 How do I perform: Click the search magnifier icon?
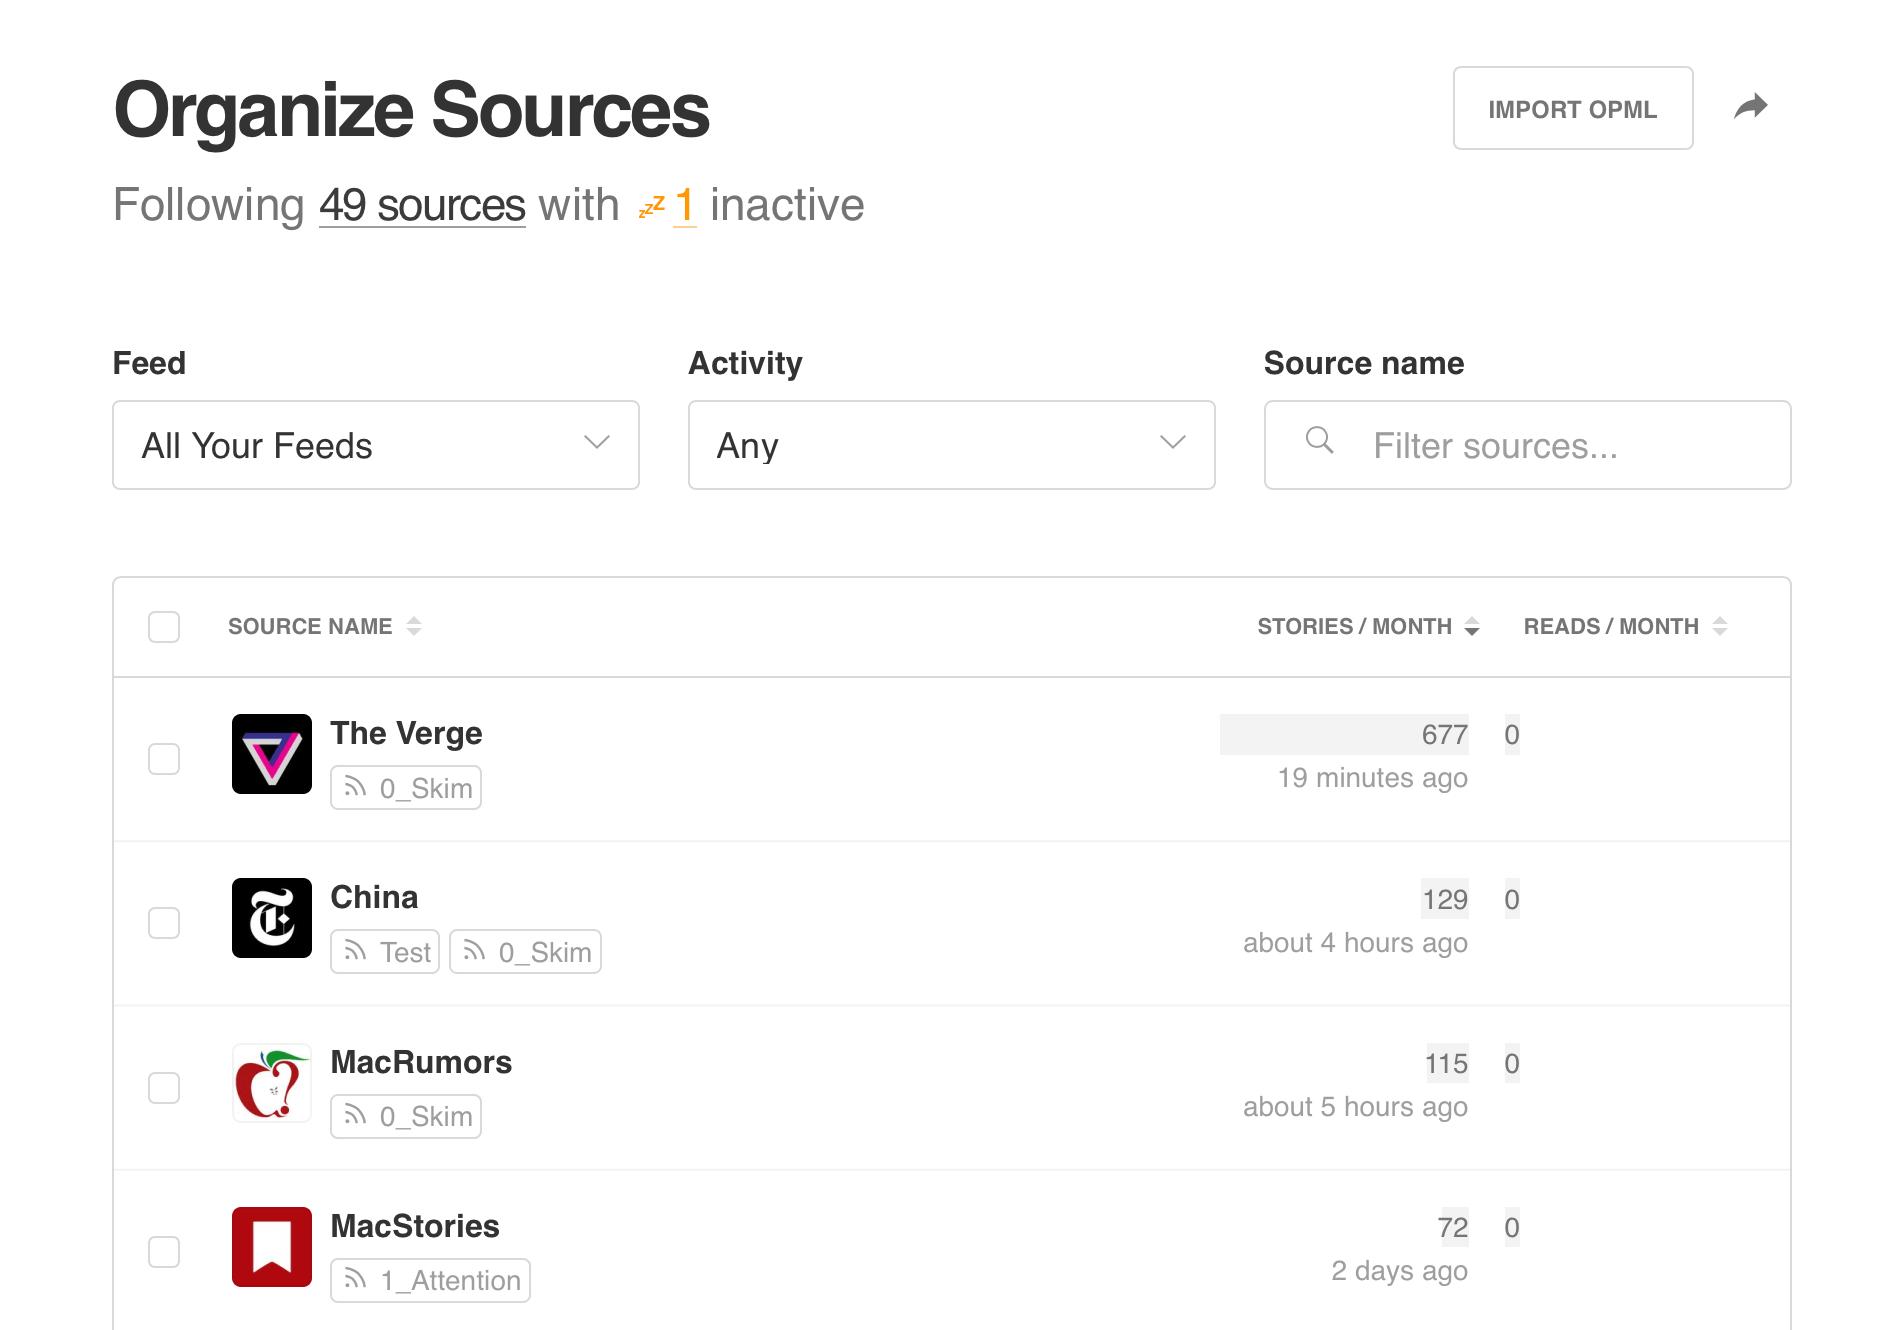tap(1320, 441)
